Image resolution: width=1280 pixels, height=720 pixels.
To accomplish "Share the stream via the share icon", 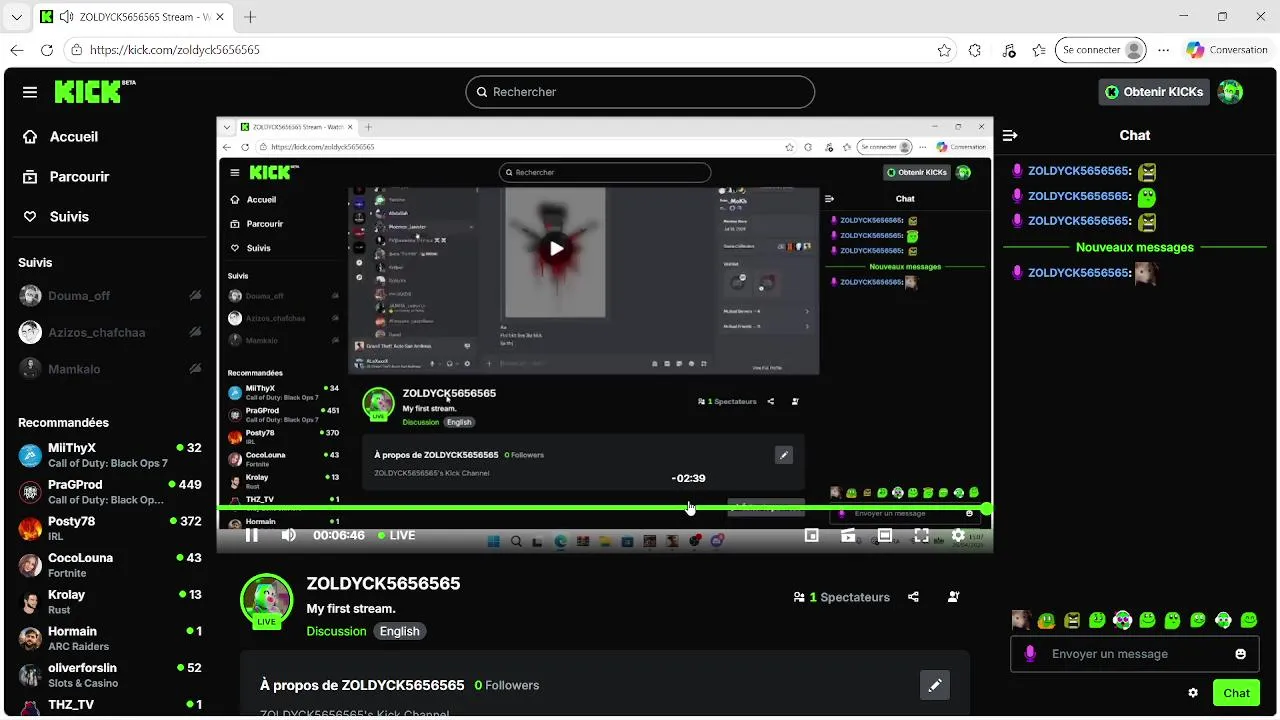I will tap(913, 597).
